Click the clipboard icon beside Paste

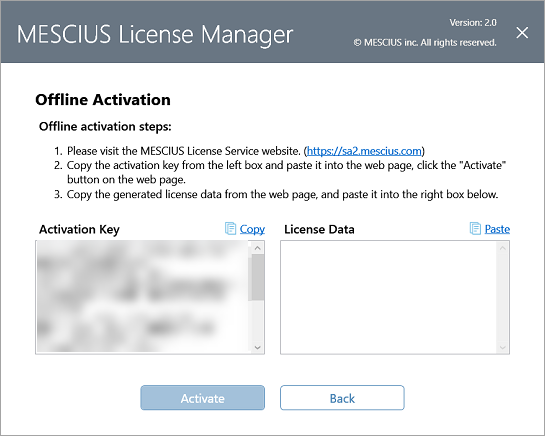pos(475,229)
